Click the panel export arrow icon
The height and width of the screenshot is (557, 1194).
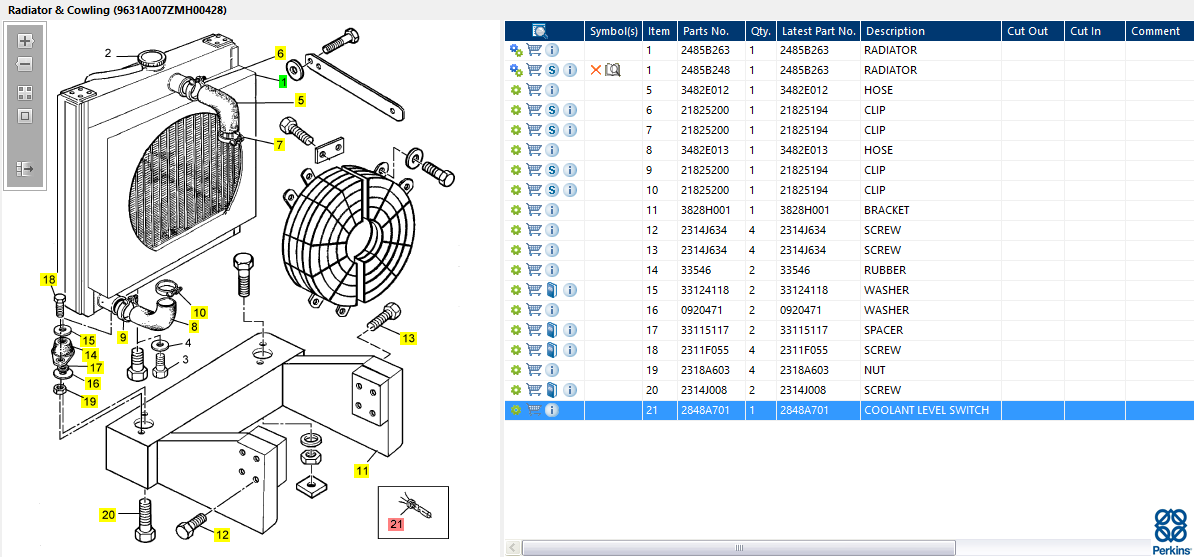point(26,169)
